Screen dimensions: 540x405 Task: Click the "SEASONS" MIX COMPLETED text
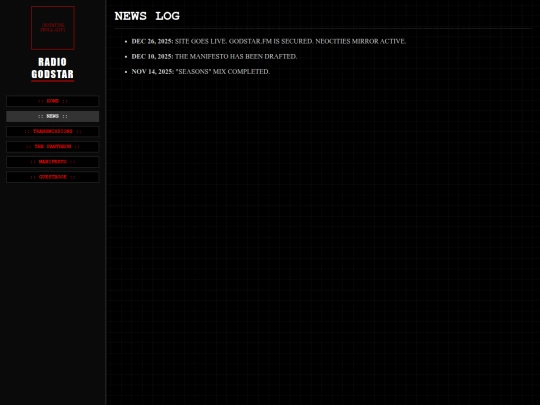click(223, 72)
